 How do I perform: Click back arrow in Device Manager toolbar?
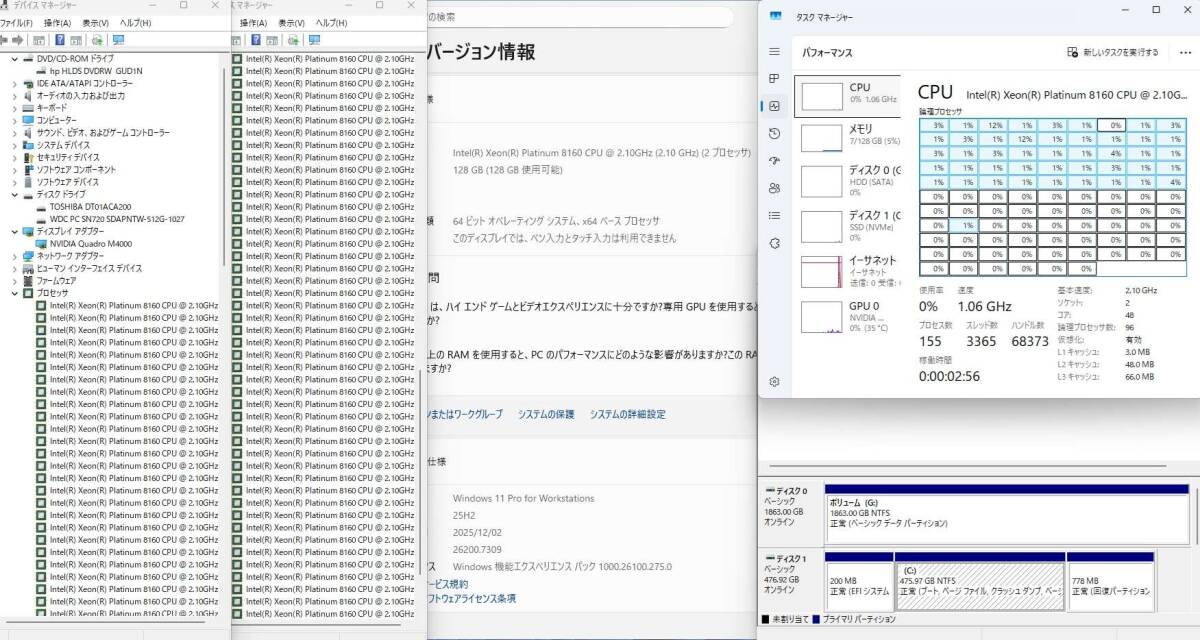pyautogui.click(x=5, y=40)
